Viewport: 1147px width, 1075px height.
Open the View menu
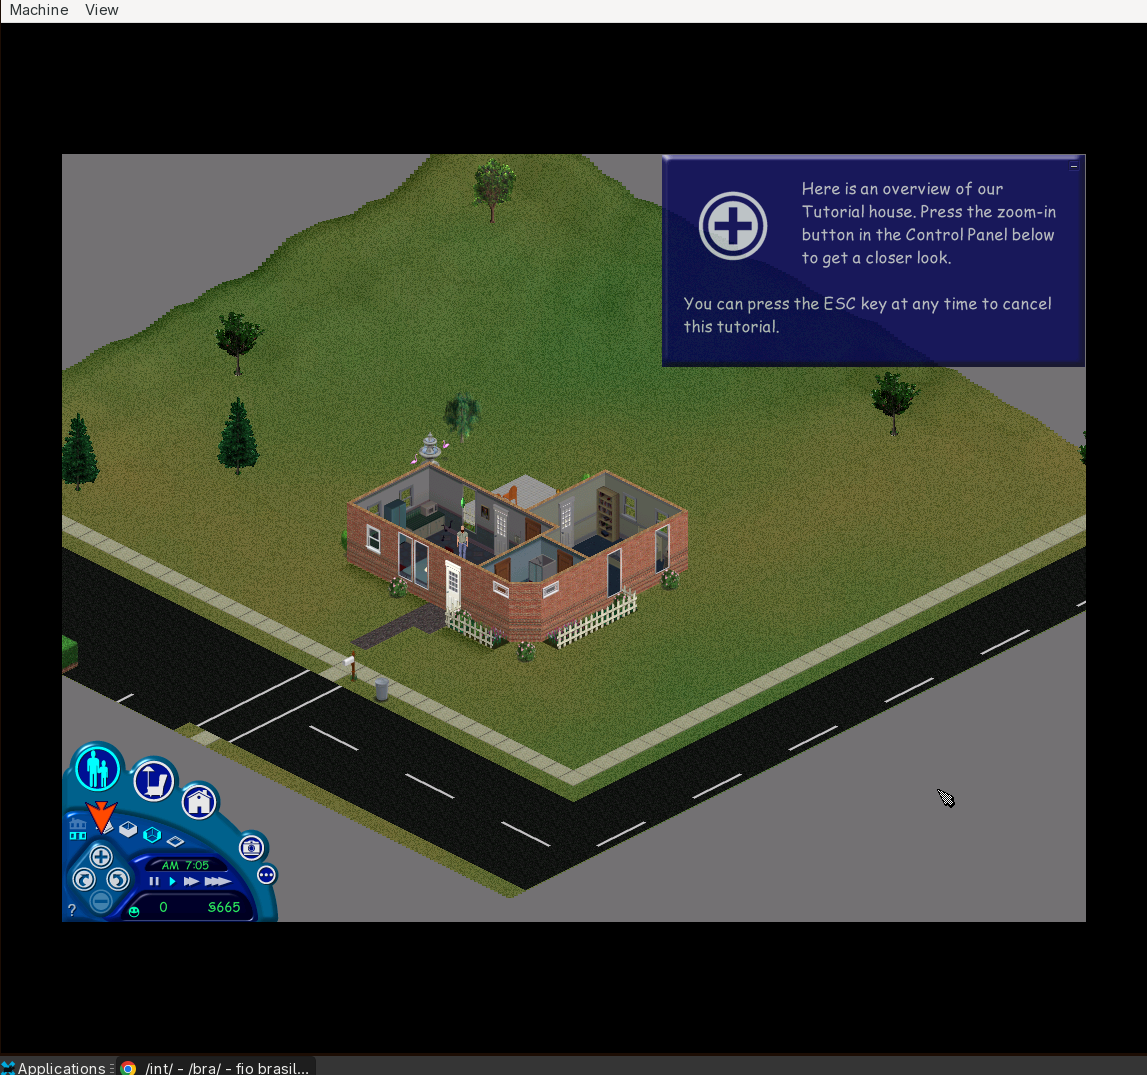(102, 10)
